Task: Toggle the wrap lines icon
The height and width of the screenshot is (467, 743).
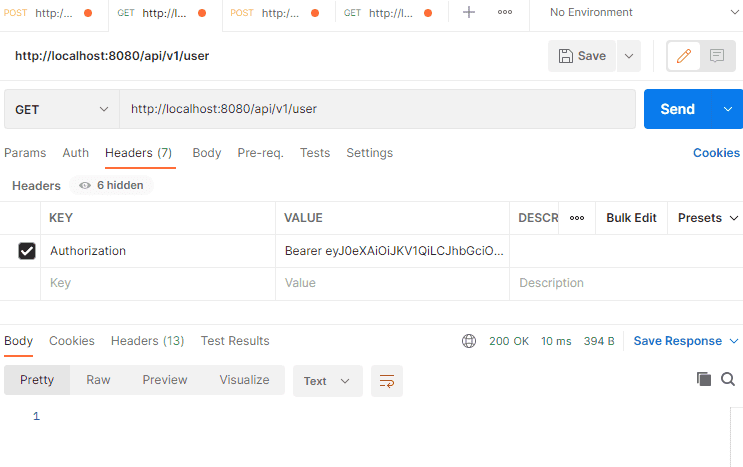Action: 387,381
